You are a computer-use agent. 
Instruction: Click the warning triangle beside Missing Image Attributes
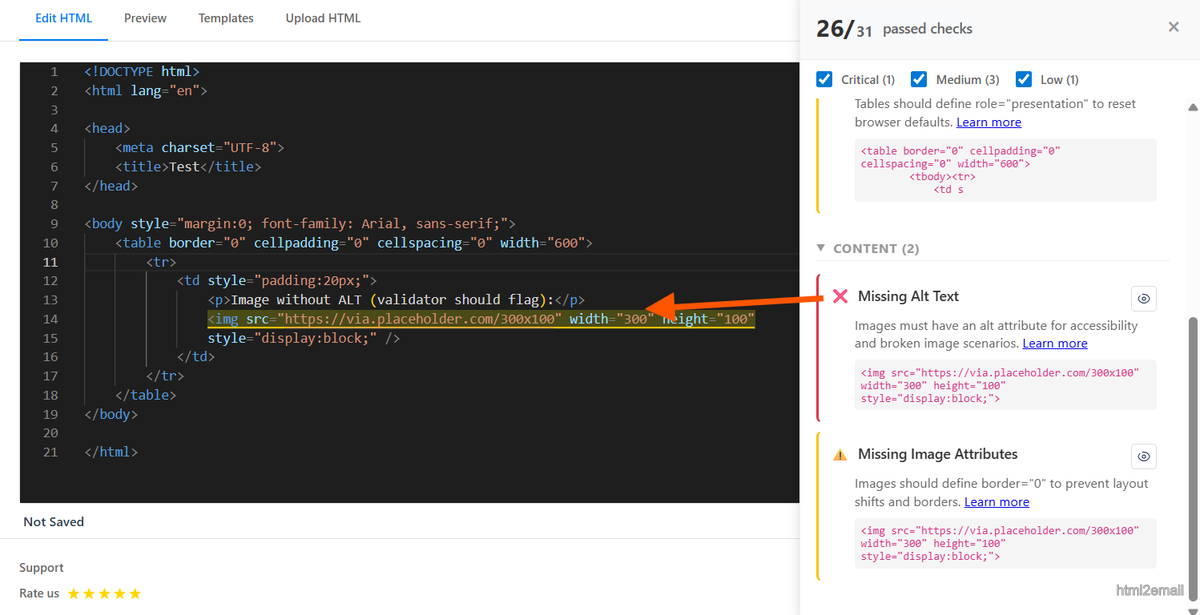[840, 454]
